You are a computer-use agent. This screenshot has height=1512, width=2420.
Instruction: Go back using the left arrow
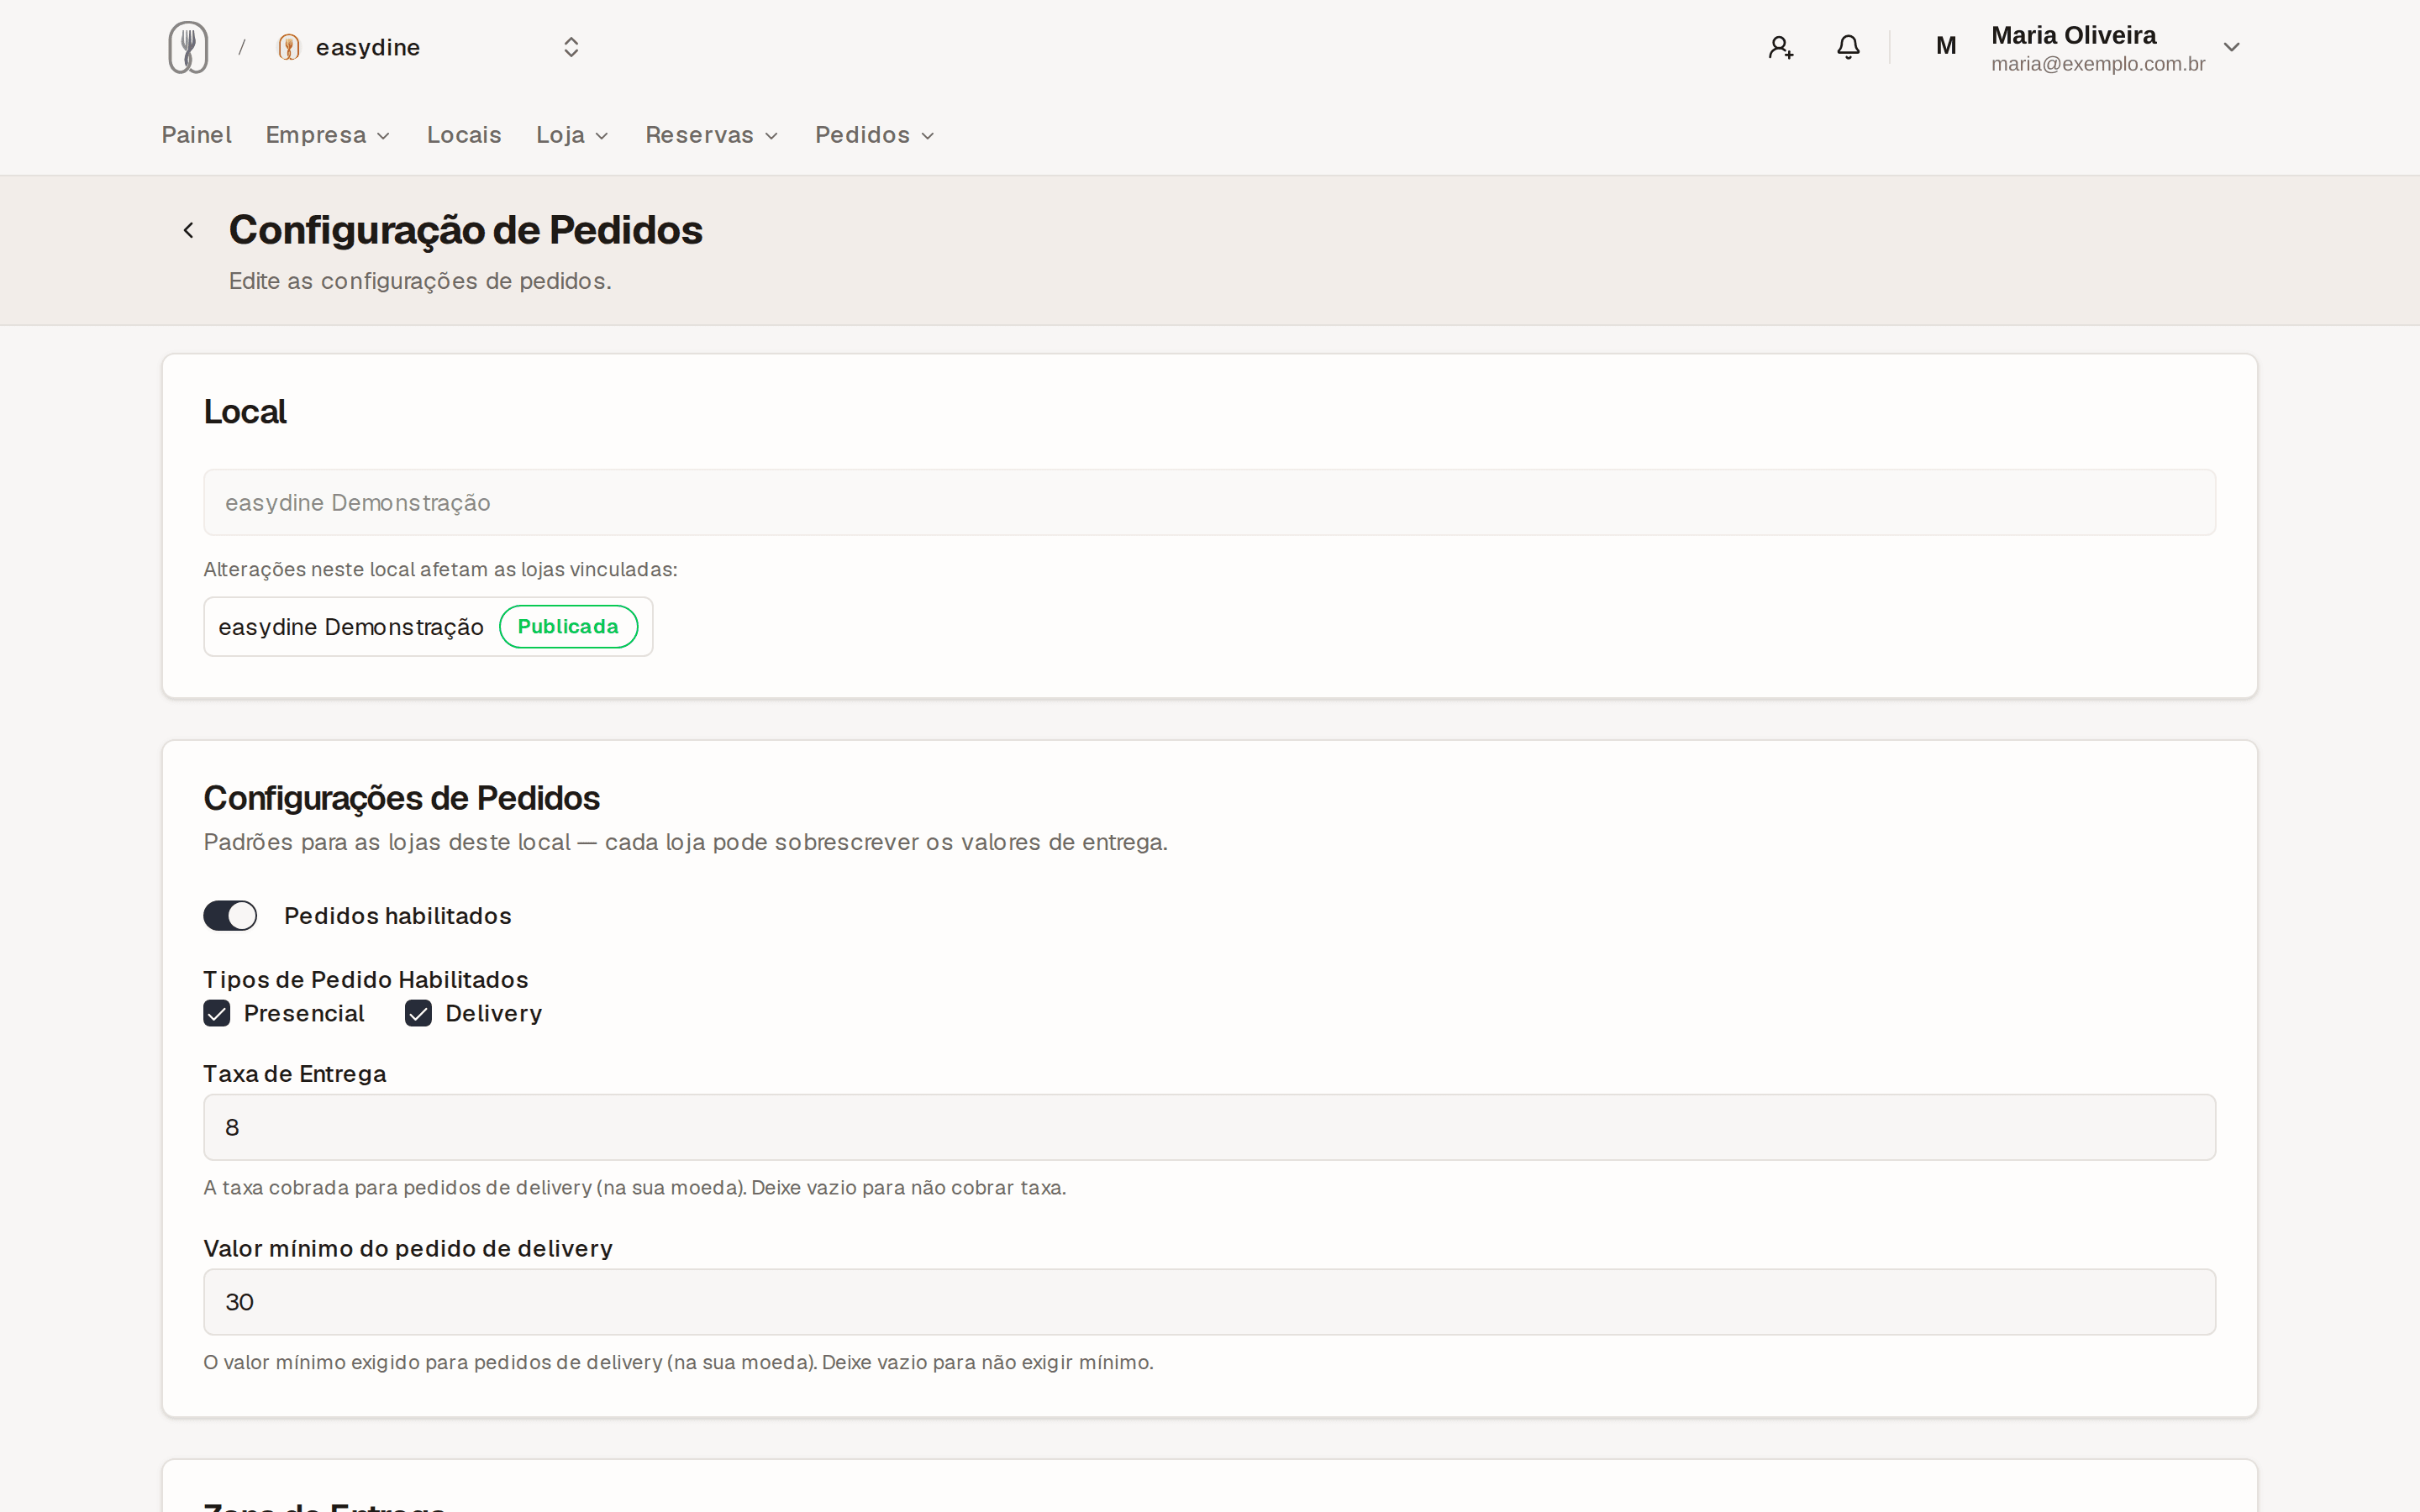click(188, 231)
